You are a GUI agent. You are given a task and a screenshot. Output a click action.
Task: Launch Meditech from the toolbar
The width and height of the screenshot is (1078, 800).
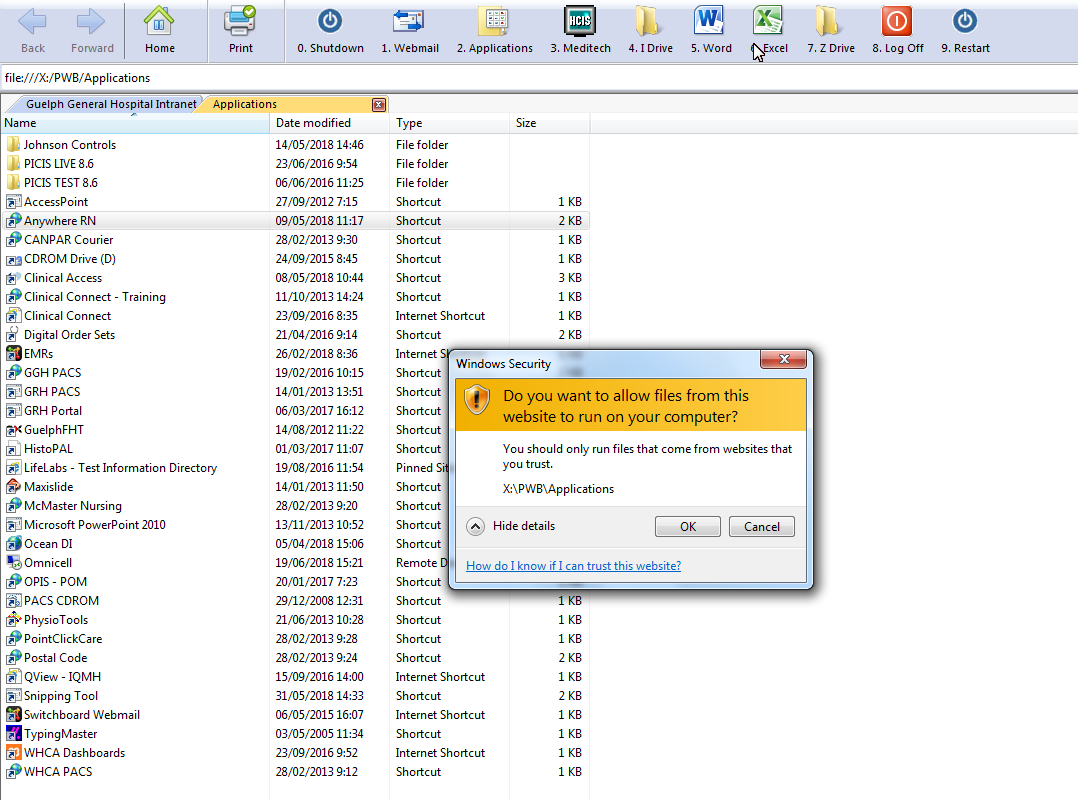coord(580,21)
